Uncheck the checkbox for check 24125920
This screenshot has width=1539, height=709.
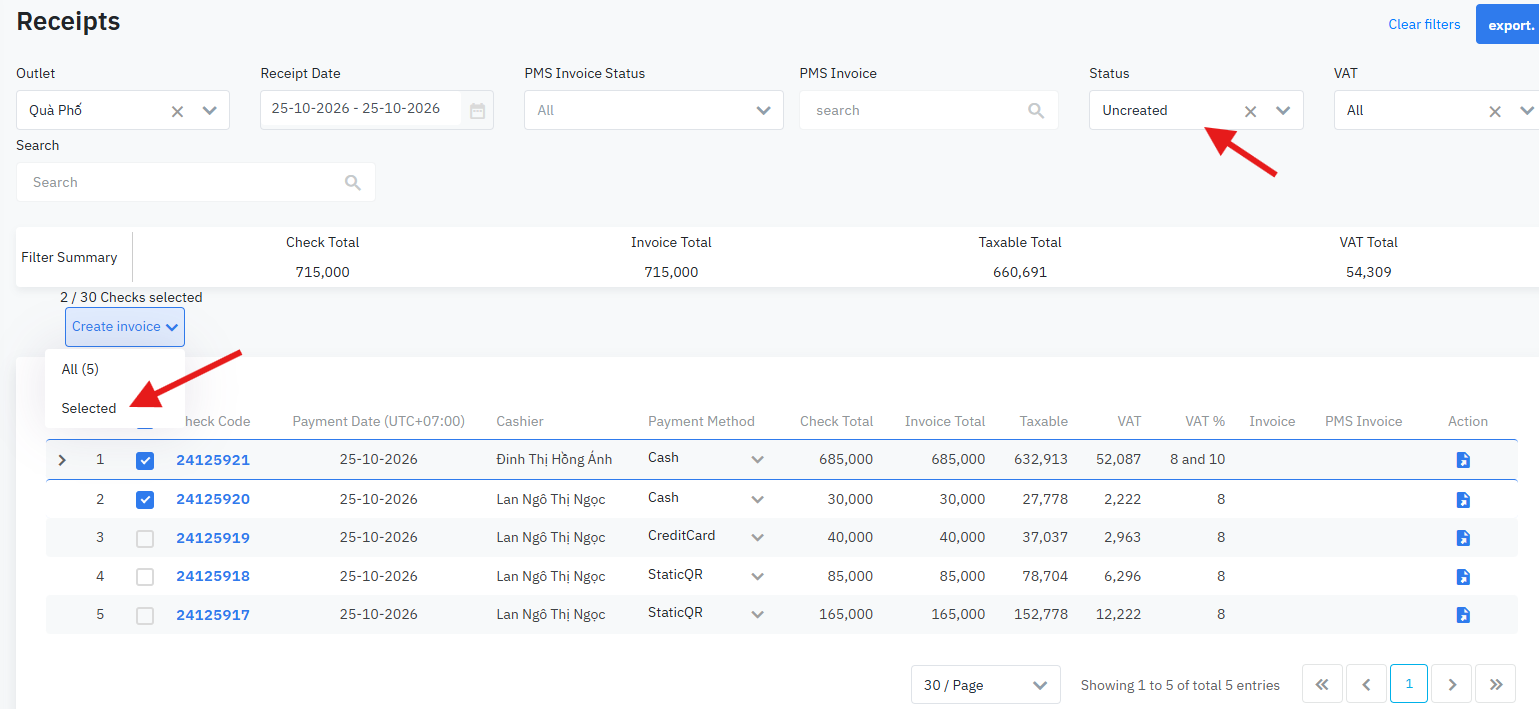tap(145, 499)
